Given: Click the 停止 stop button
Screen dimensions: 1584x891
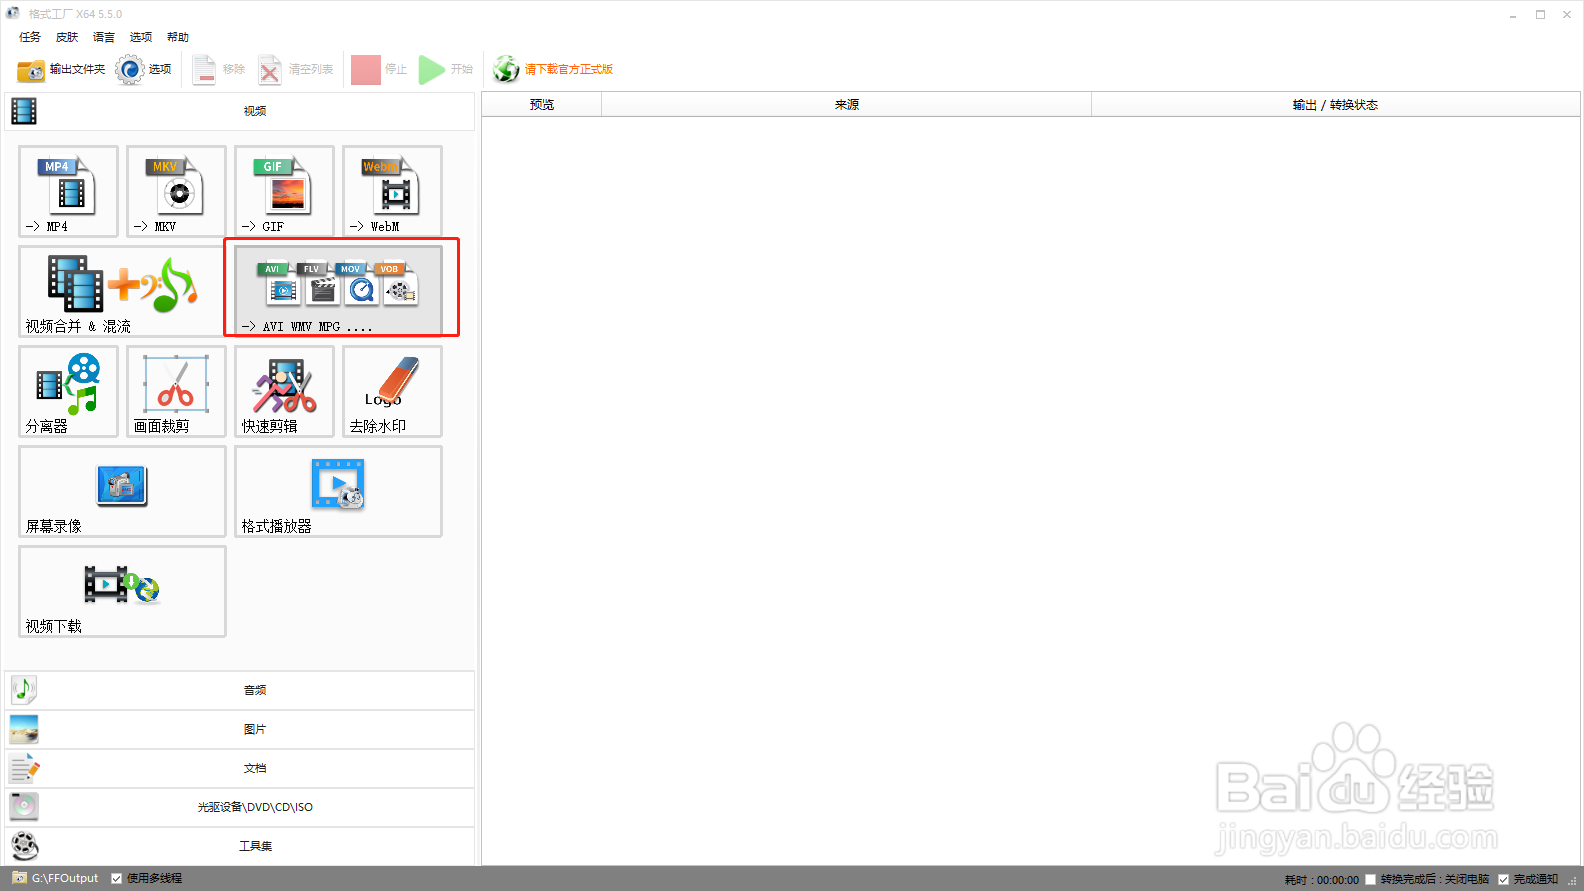Looking at the screenshot, I should click(379, 69).
